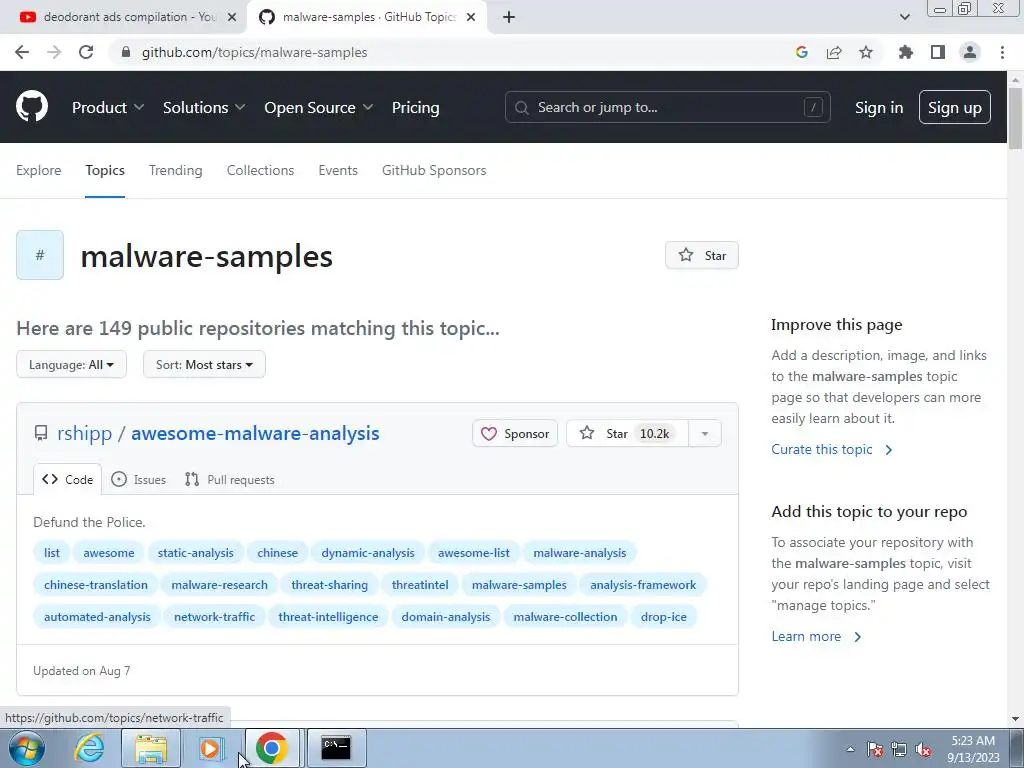Open Windows Media Player taskbar icon
This screenshot has height=768, width=1024.
[211, 748]
